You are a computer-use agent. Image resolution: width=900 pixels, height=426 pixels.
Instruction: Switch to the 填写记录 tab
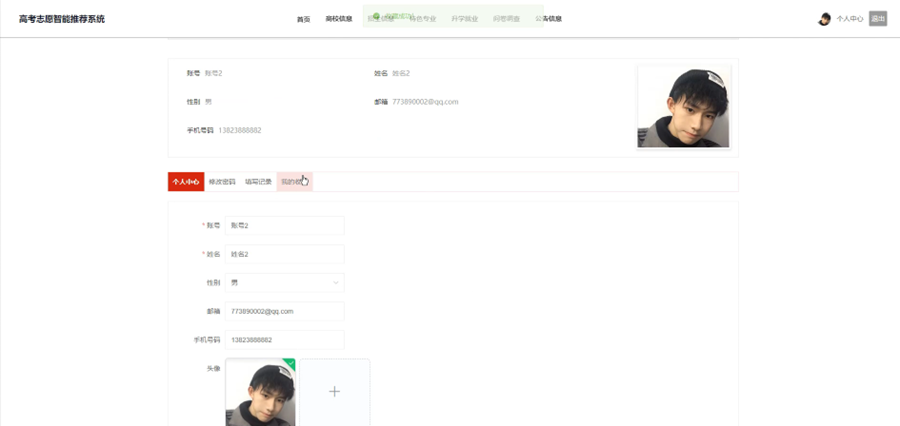258,181
